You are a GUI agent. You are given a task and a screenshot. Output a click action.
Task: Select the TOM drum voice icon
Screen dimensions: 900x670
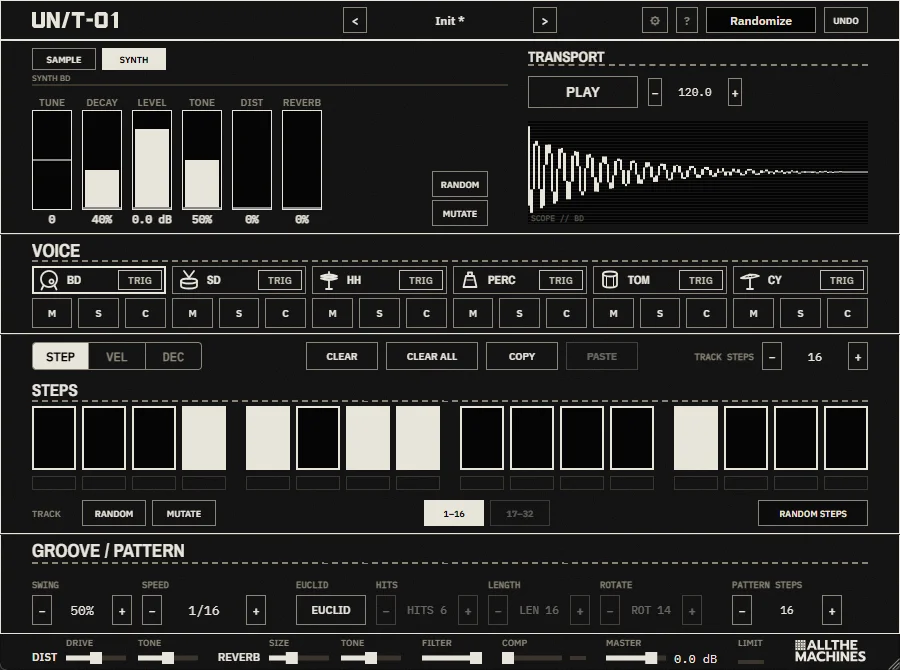[x=610, y=280]
